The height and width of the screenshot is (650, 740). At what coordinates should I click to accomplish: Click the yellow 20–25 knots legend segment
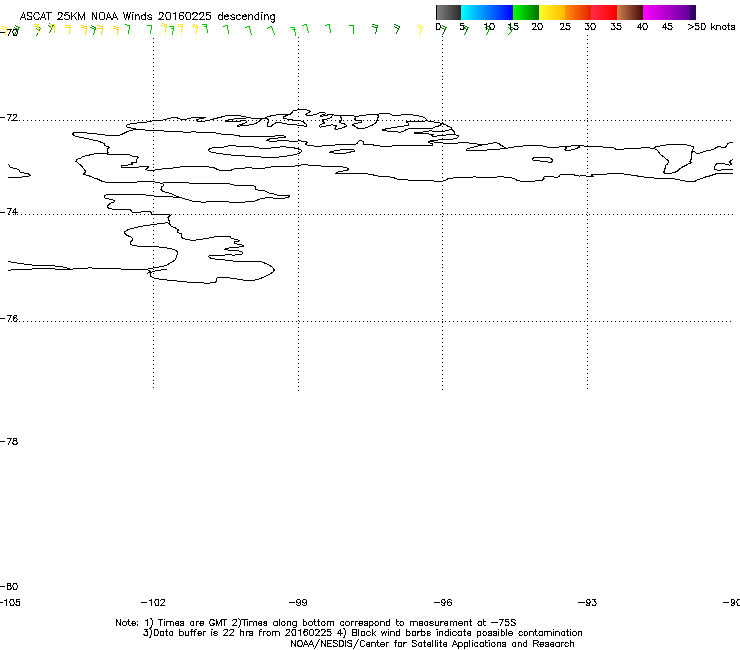click(x=552, y=12)
